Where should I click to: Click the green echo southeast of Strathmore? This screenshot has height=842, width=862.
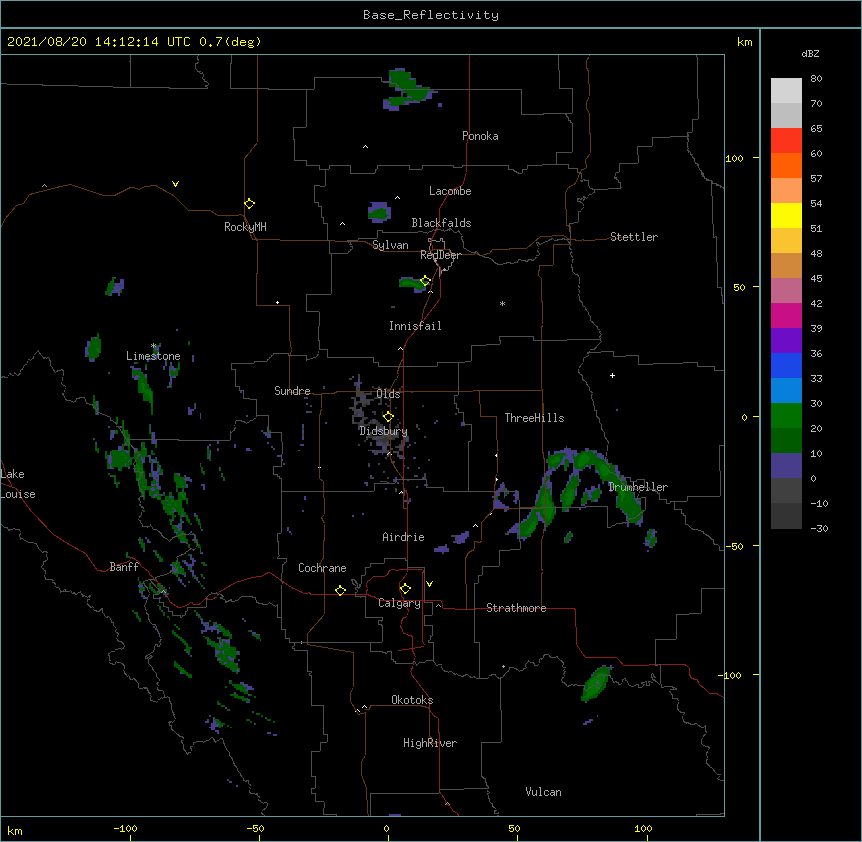click(x=596, y=683)
